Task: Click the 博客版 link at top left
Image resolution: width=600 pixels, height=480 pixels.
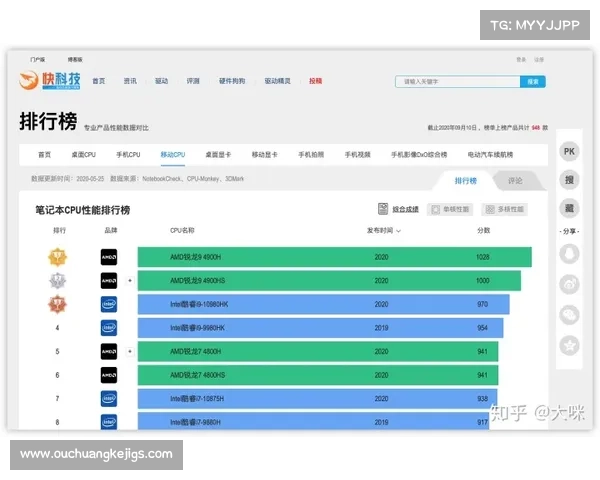Action: [x=75, y=59]
